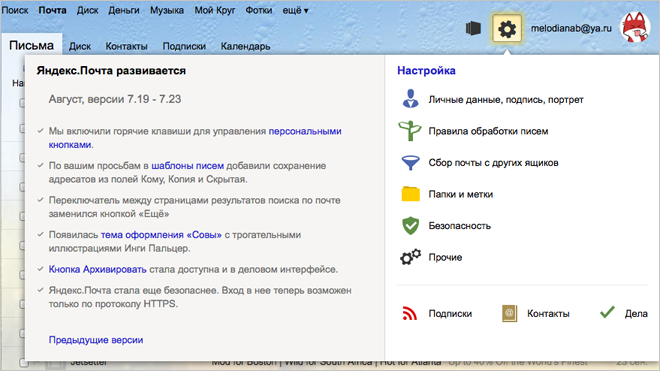The height and width of the screenshot is (371, 660).
Task: Switch to the Календарь tab
Action: (245, 46)
